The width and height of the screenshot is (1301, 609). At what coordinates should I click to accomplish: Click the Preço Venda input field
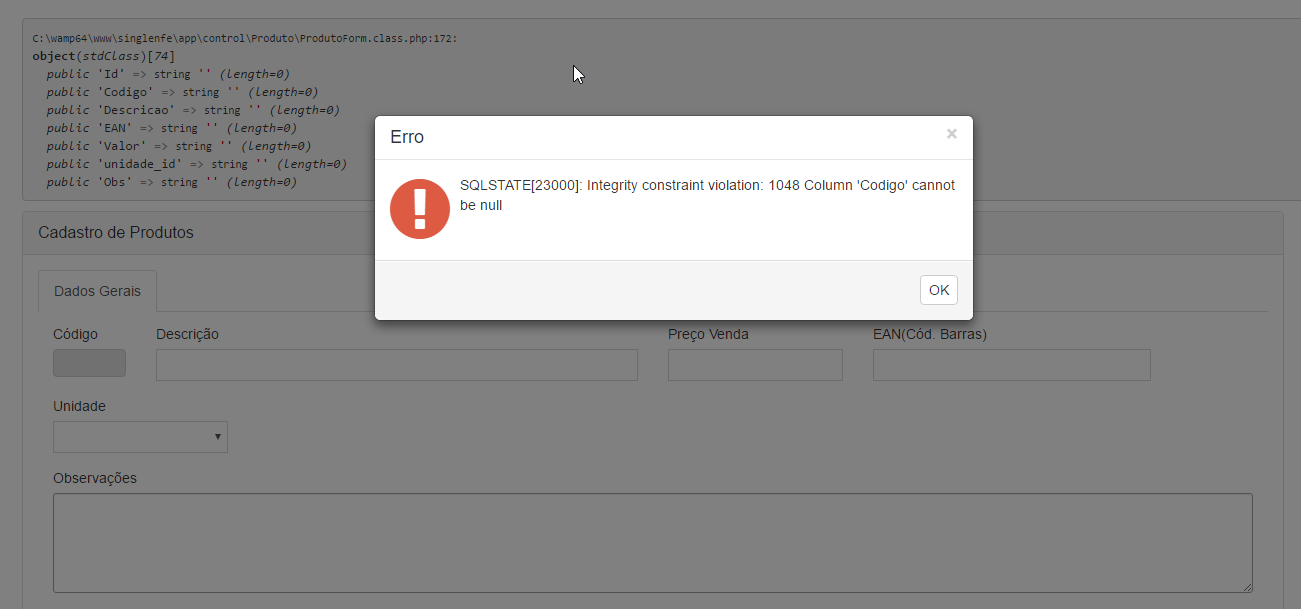click(755, 365)
